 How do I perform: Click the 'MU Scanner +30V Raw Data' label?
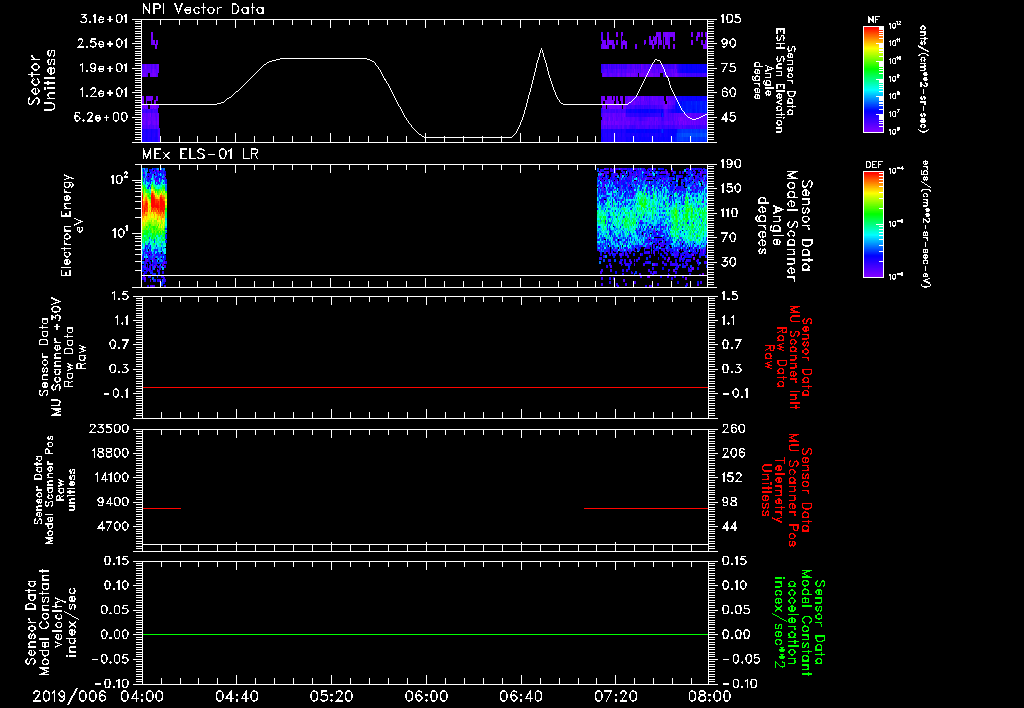tap(62, 357)
